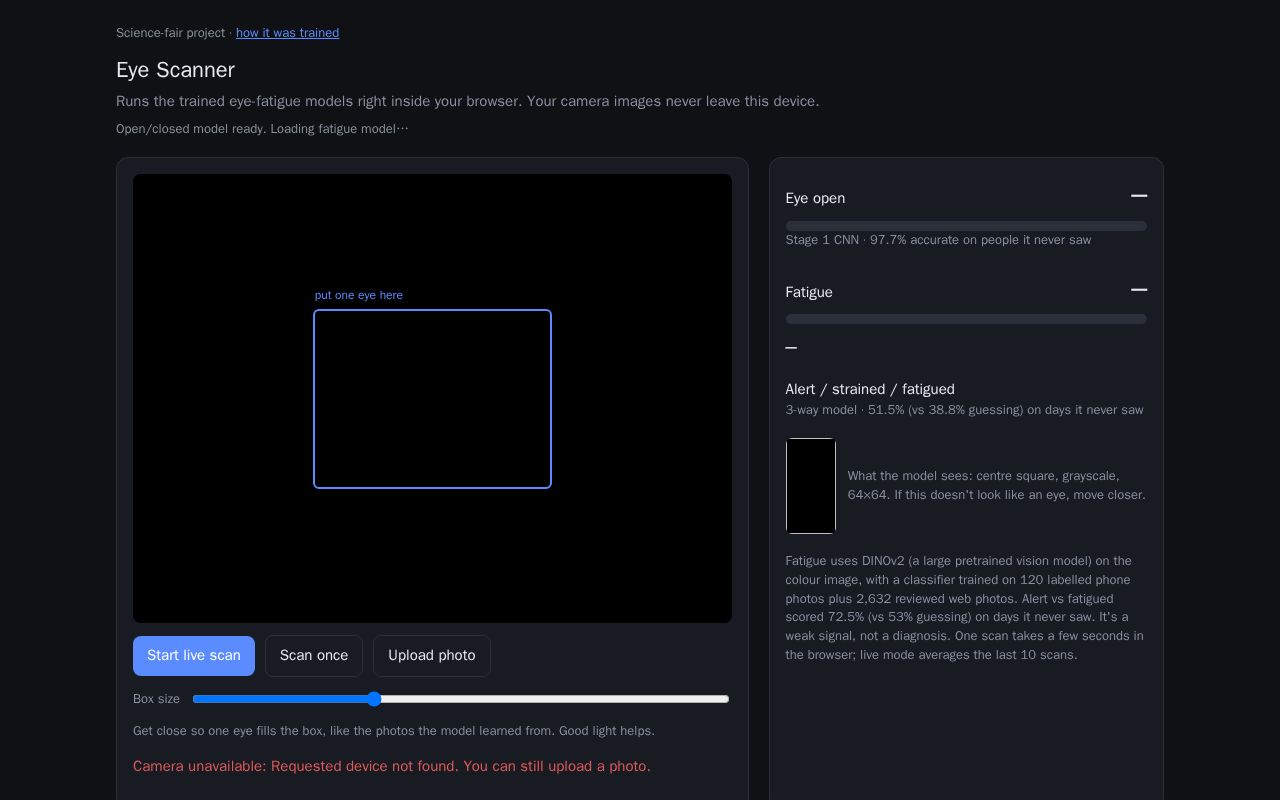This screenshot has height=800, width=1280.
Task: Click the 'put one eye here' label
Action: (359, 295)
